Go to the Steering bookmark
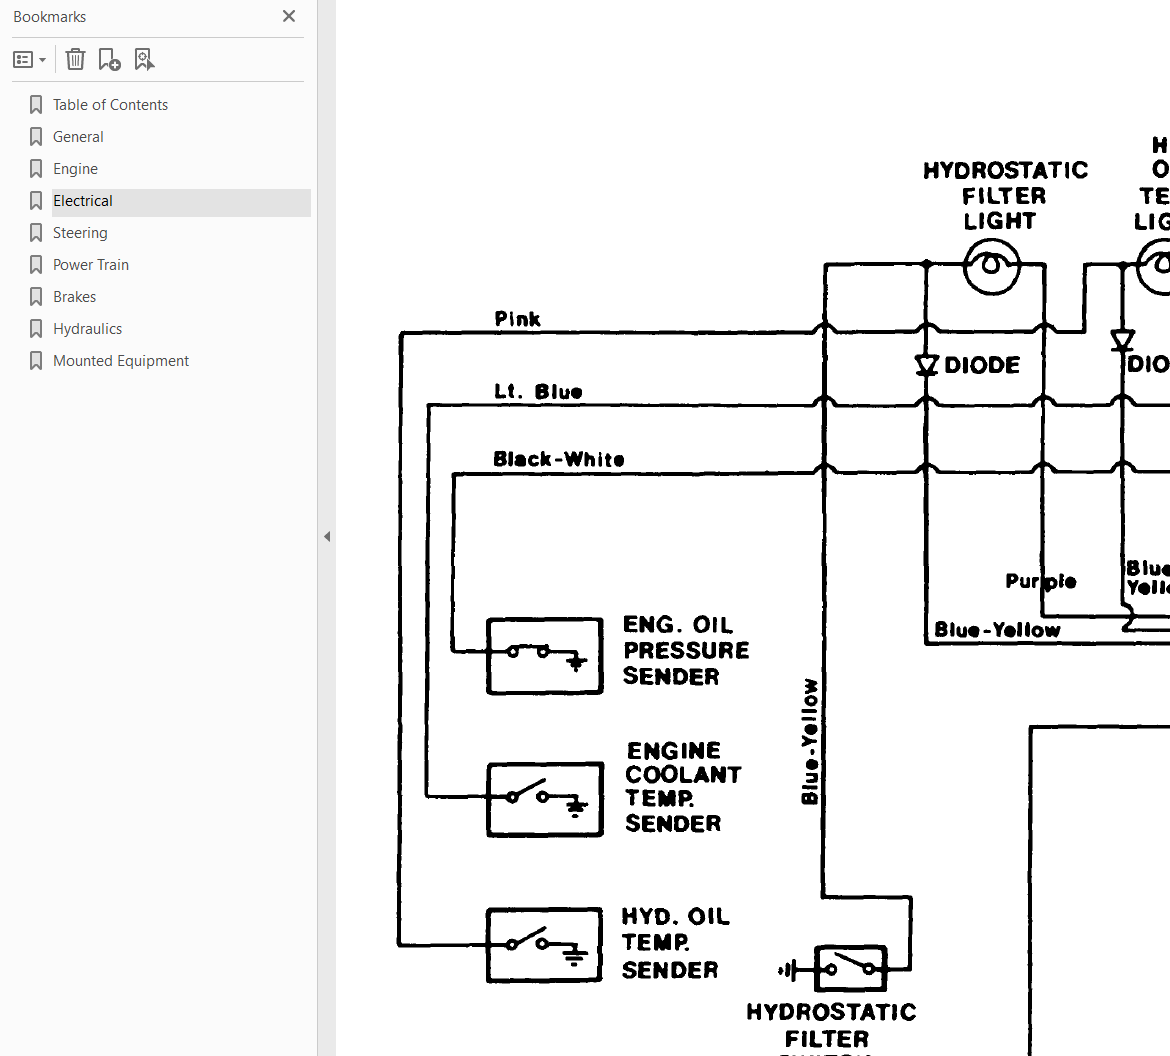The image size is (1170, 1056). [80, 233]
